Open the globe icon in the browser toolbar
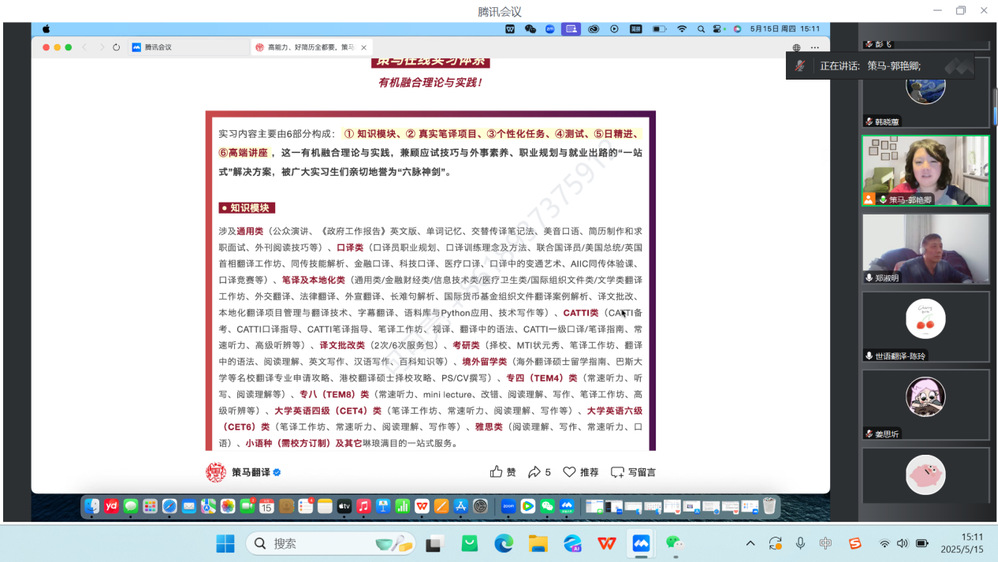 (x=796, y=48)
